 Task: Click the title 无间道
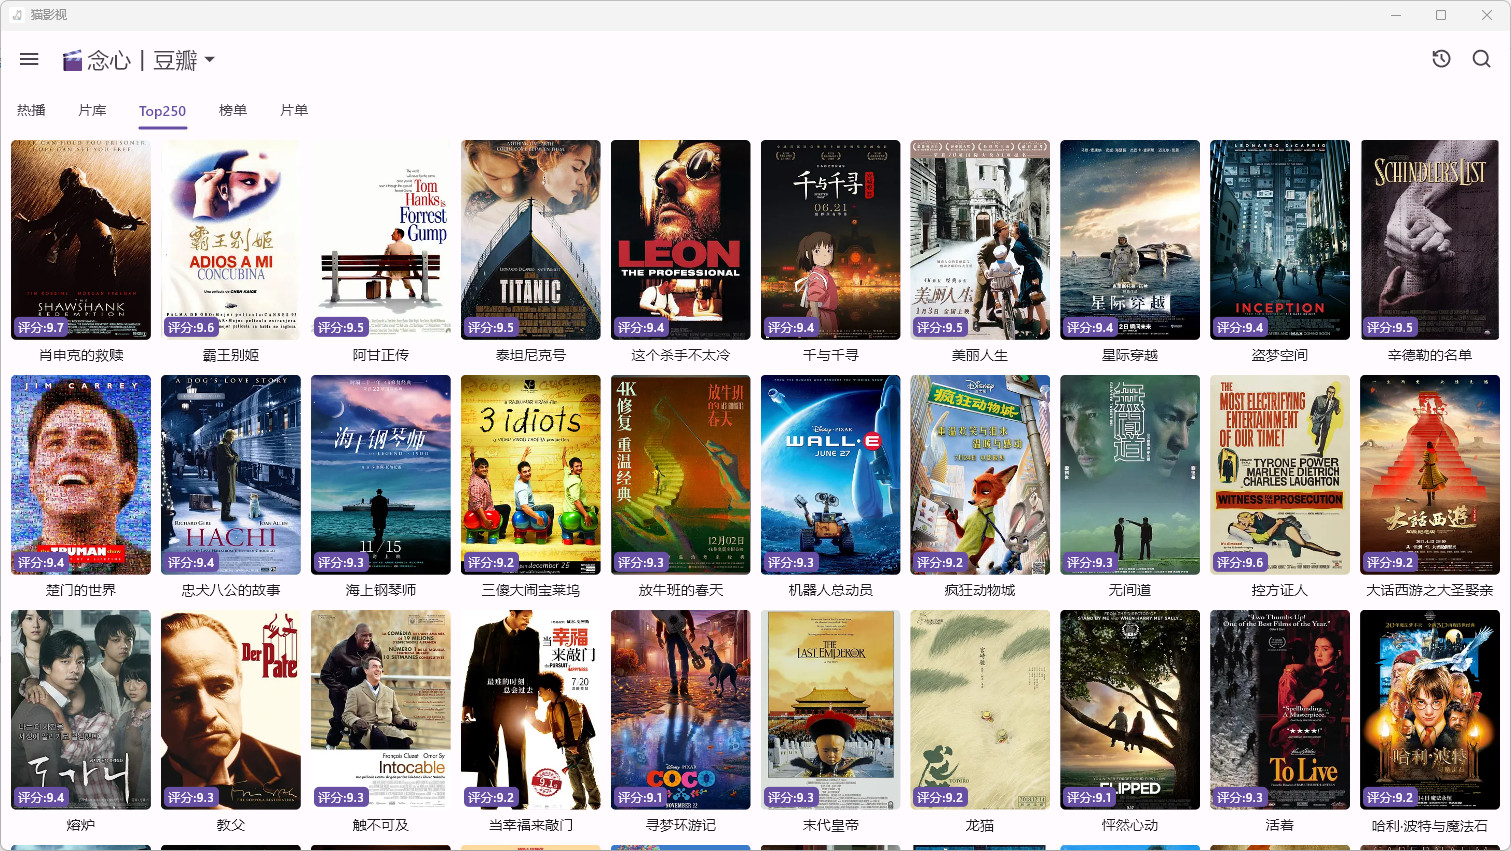point(1130,590)
